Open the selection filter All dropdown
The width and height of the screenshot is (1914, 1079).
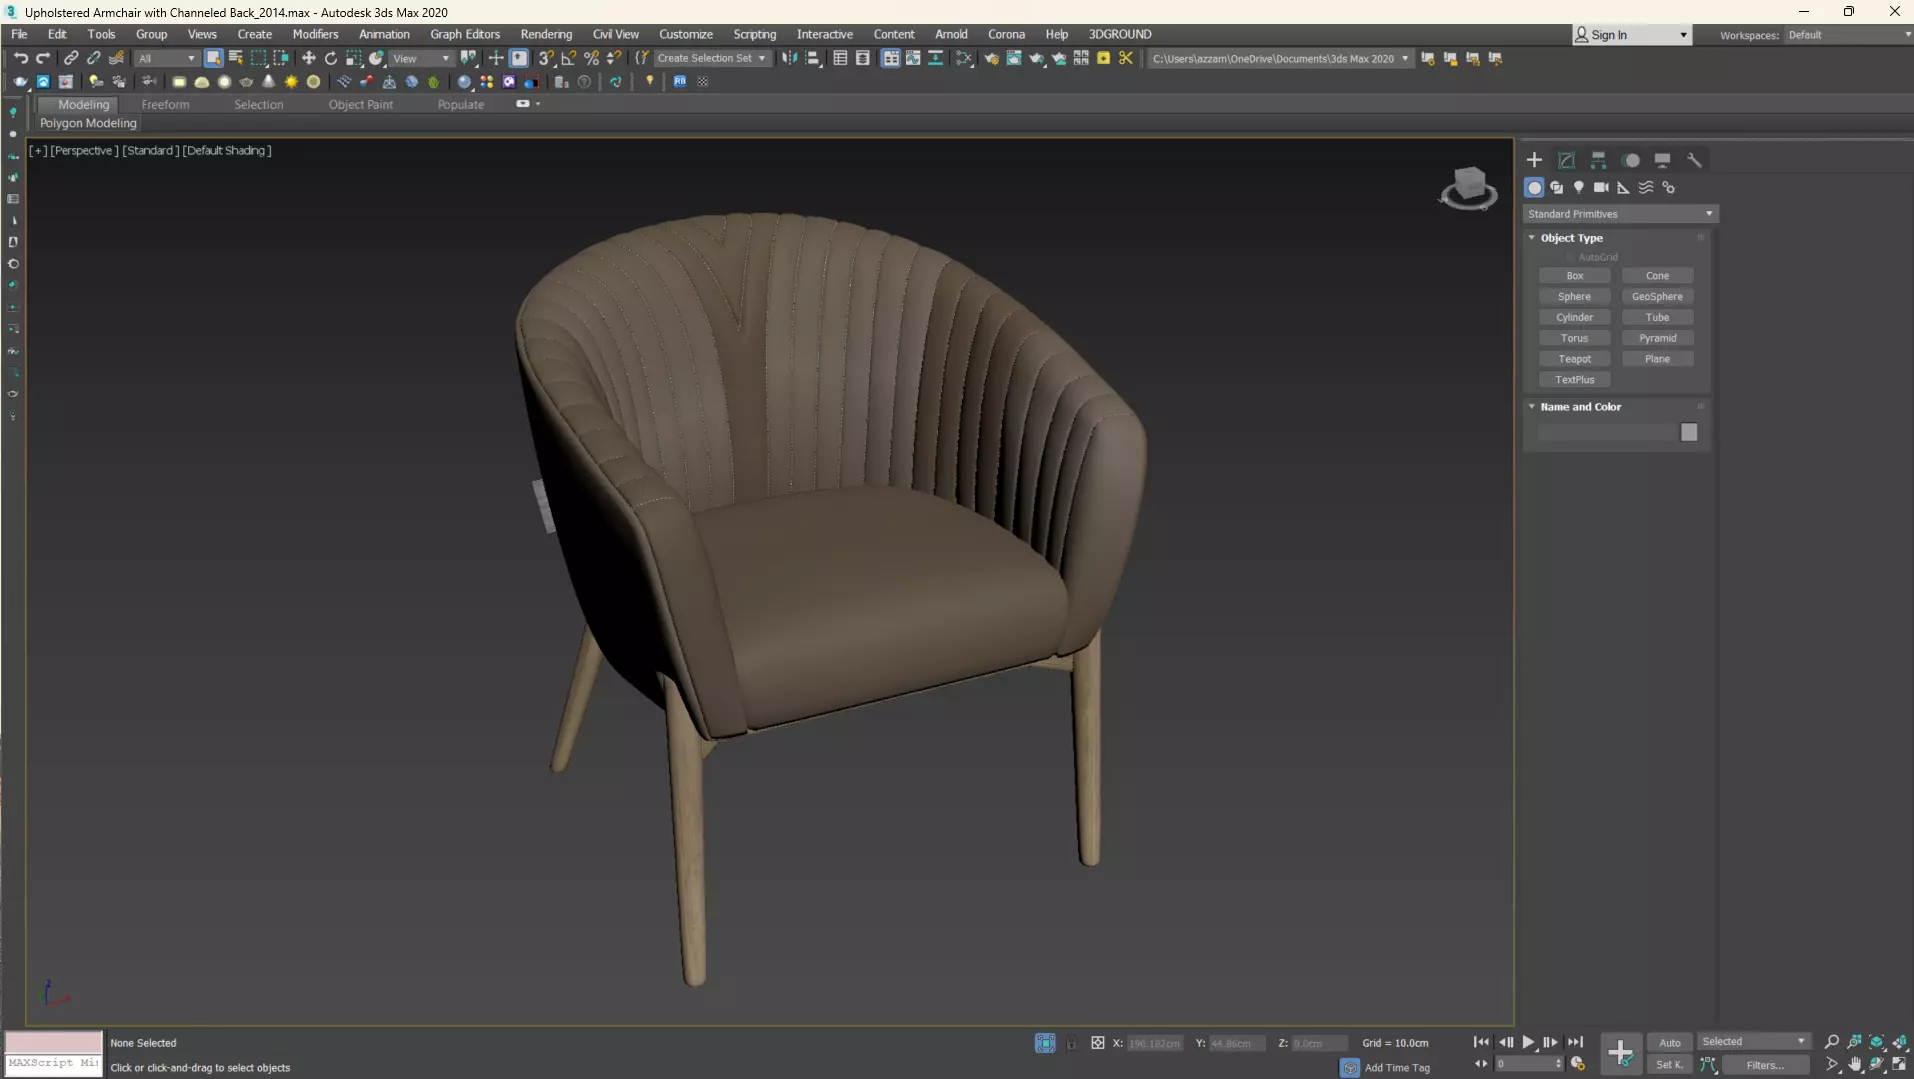click(166, 58)
